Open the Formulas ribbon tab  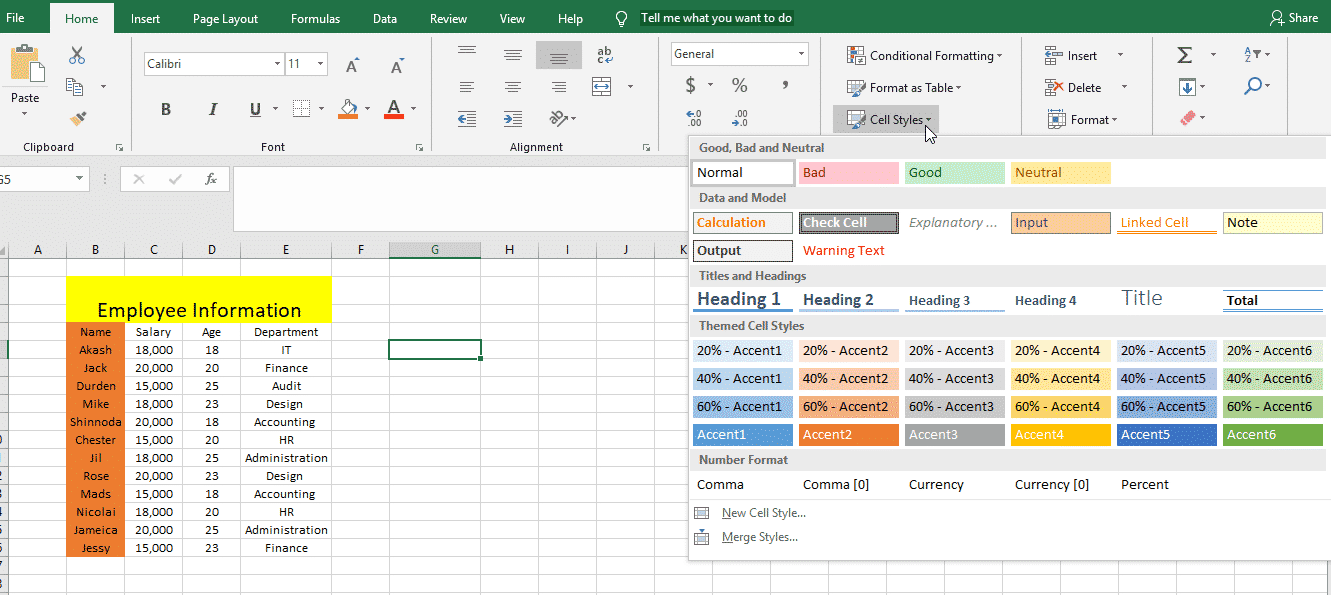(315, 18)
